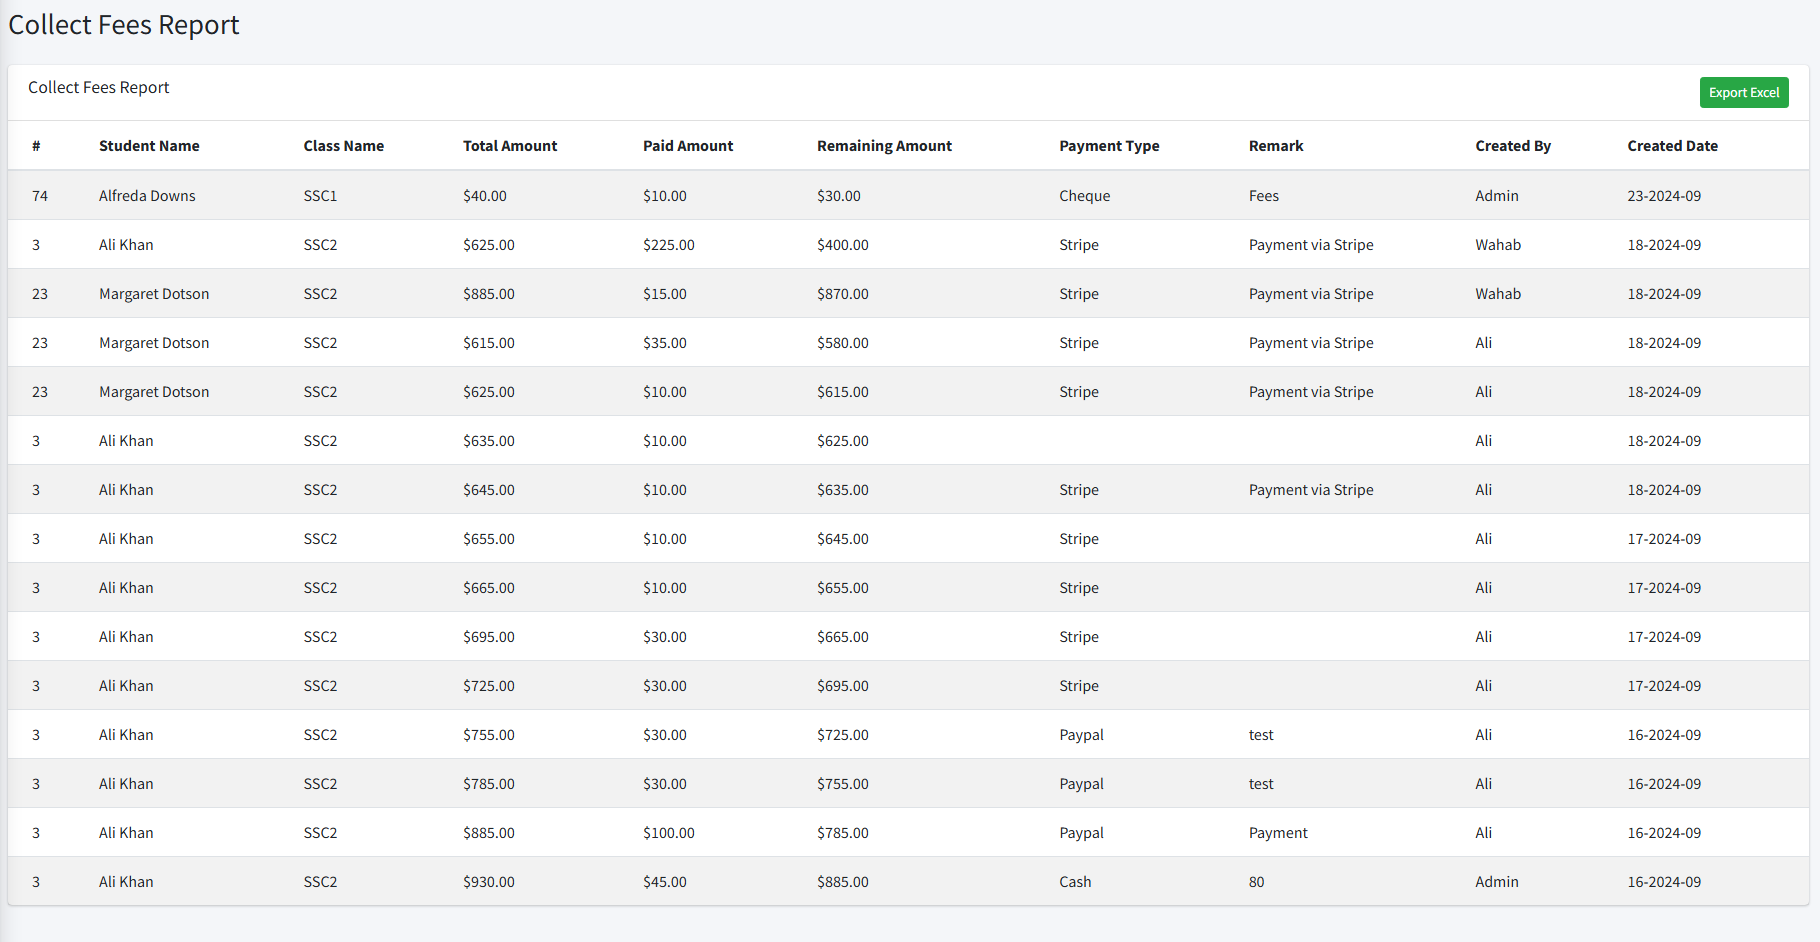The width and height of the screenshot is (1820, 942).
Task: Click the Payment Type column header
Action: (1109, 146)
